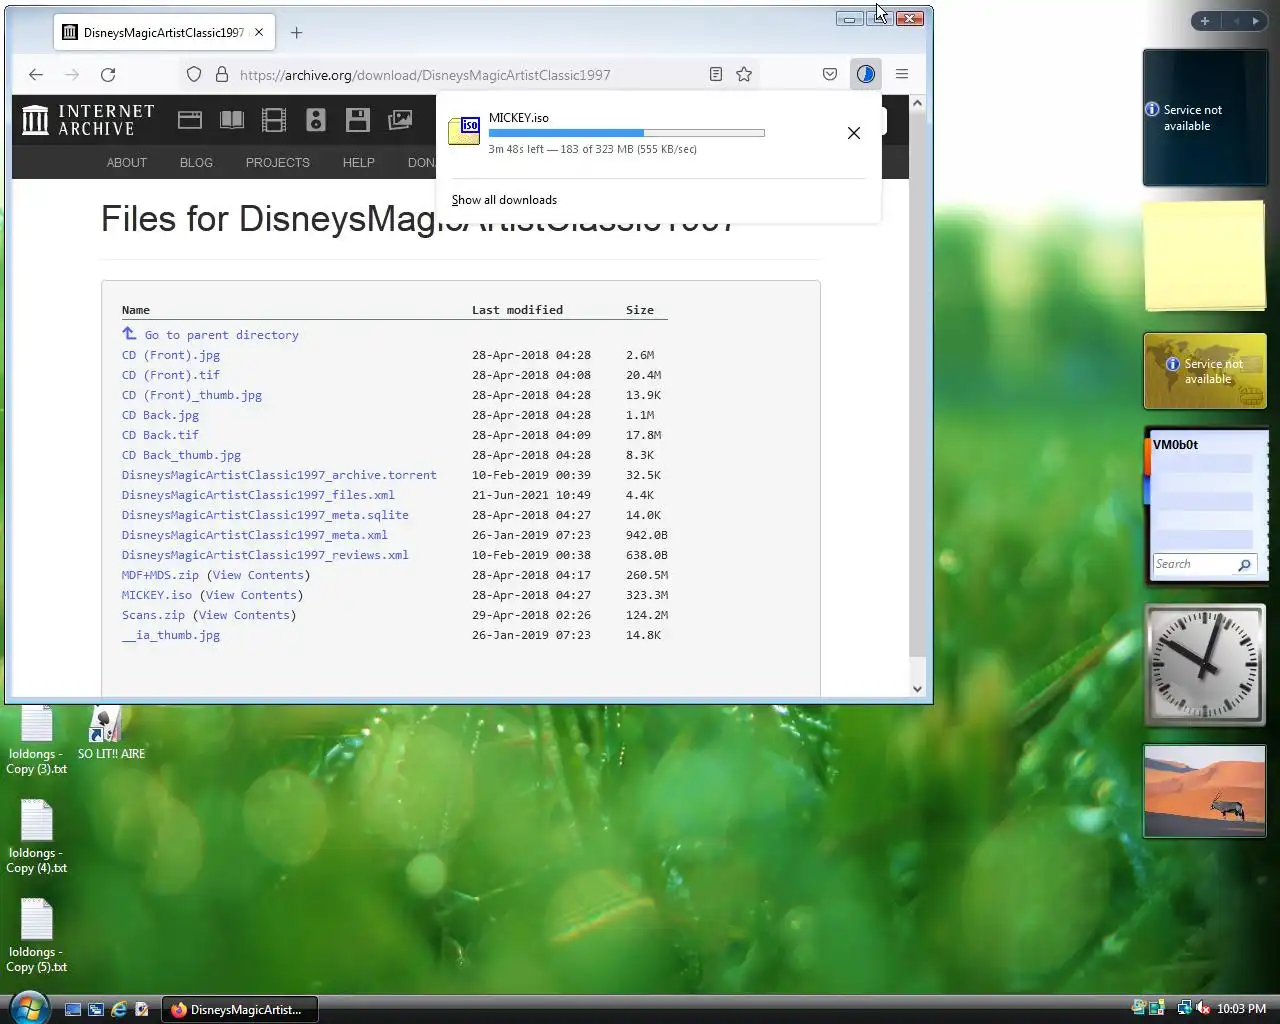View Contents of Scans.zip

click(x=244, y=615)
